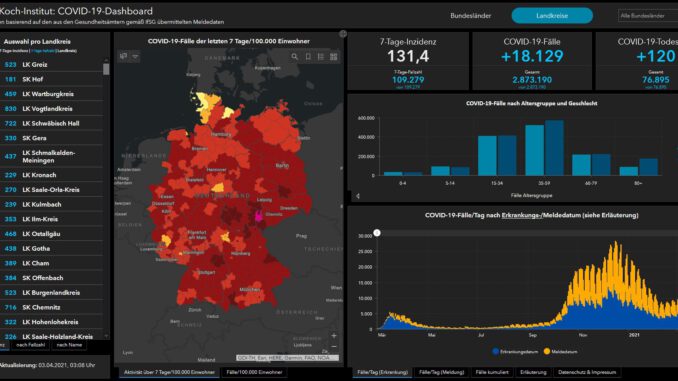Image resolution: width=678 pixels, height=381 pixels.
Task: Show the map legend list icon
Action: (321, 57)
